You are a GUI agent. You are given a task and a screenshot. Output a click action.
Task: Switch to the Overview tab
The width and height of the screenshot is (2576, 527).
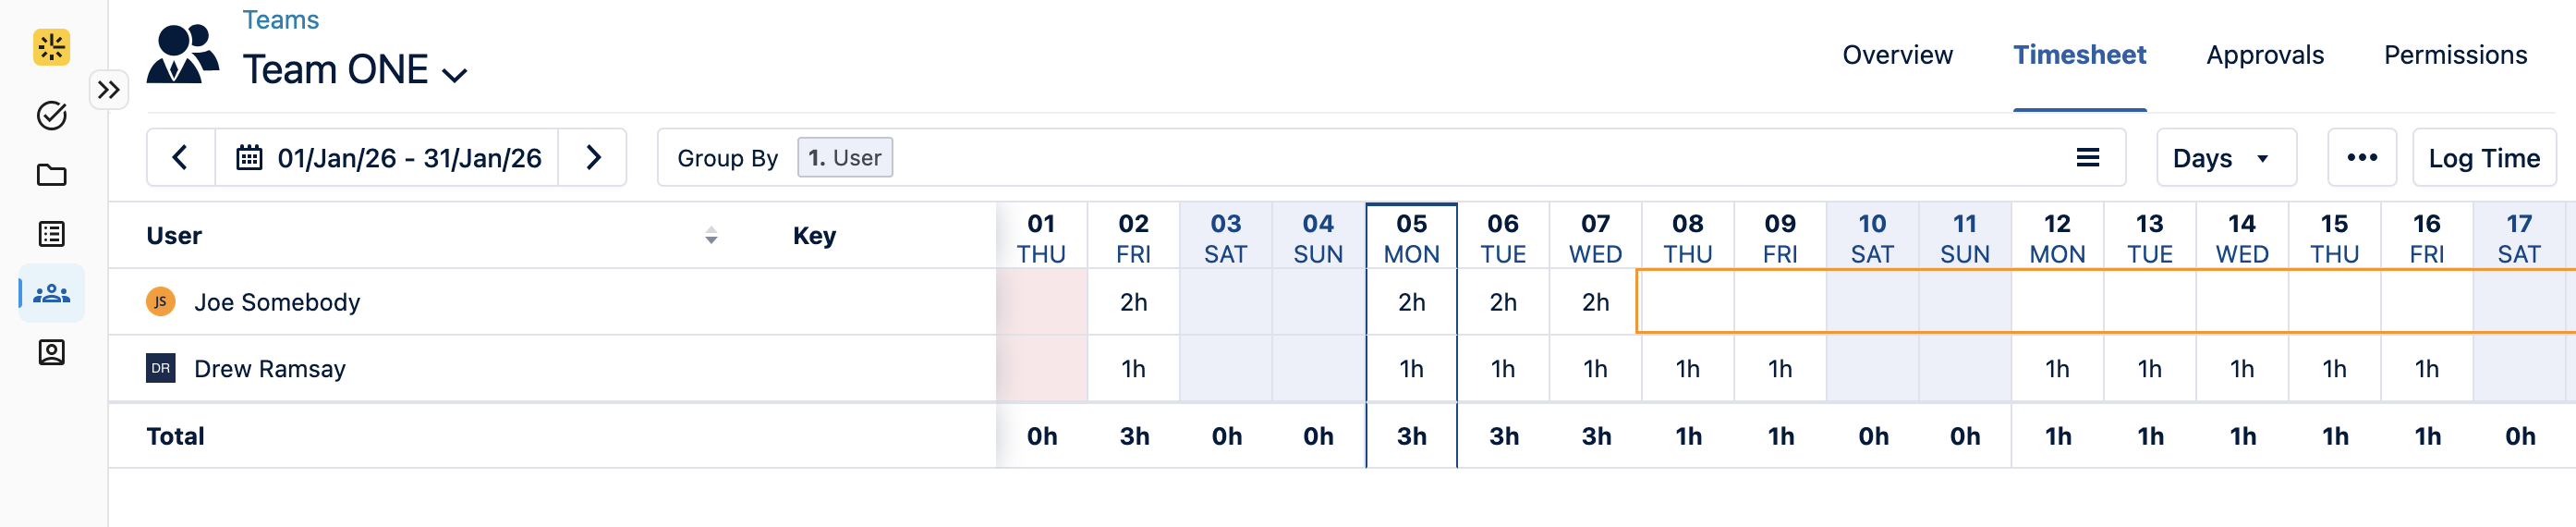(x=1897, y=55)
